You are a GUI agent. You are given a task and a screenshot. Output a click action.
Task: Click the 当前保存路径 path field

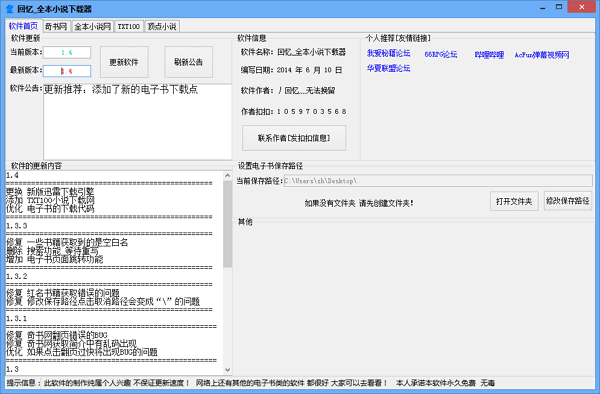tap(438, 181)
